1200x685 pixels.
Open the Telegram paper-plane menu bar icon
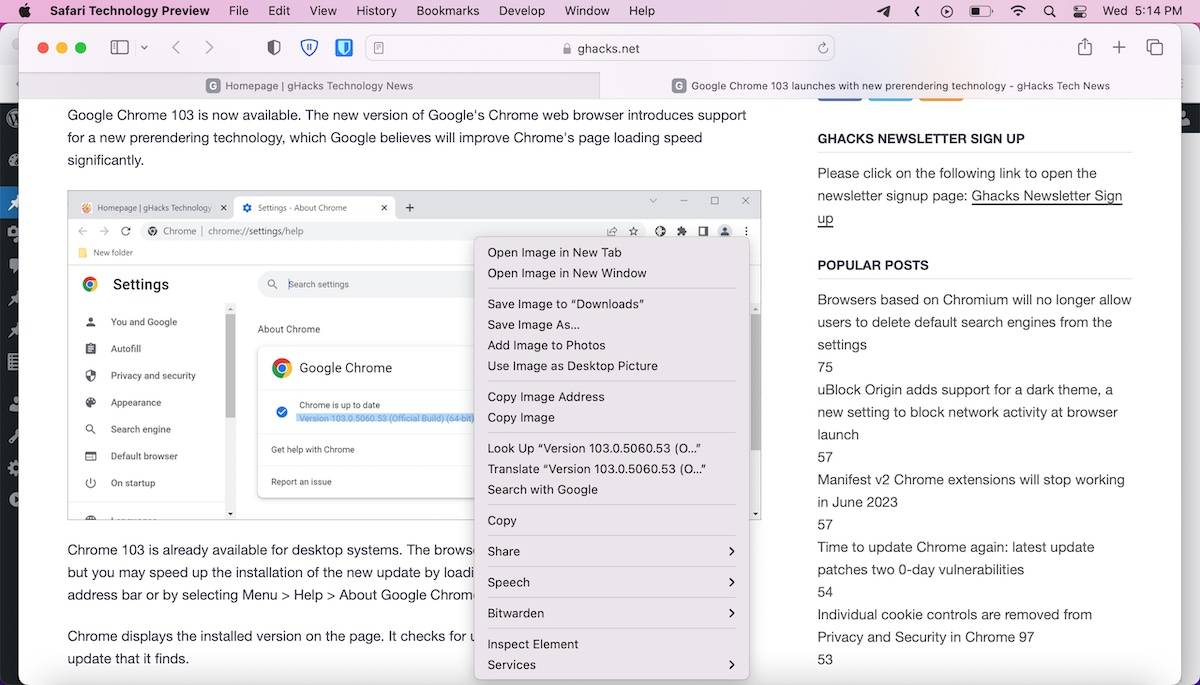tap(884, 11)
